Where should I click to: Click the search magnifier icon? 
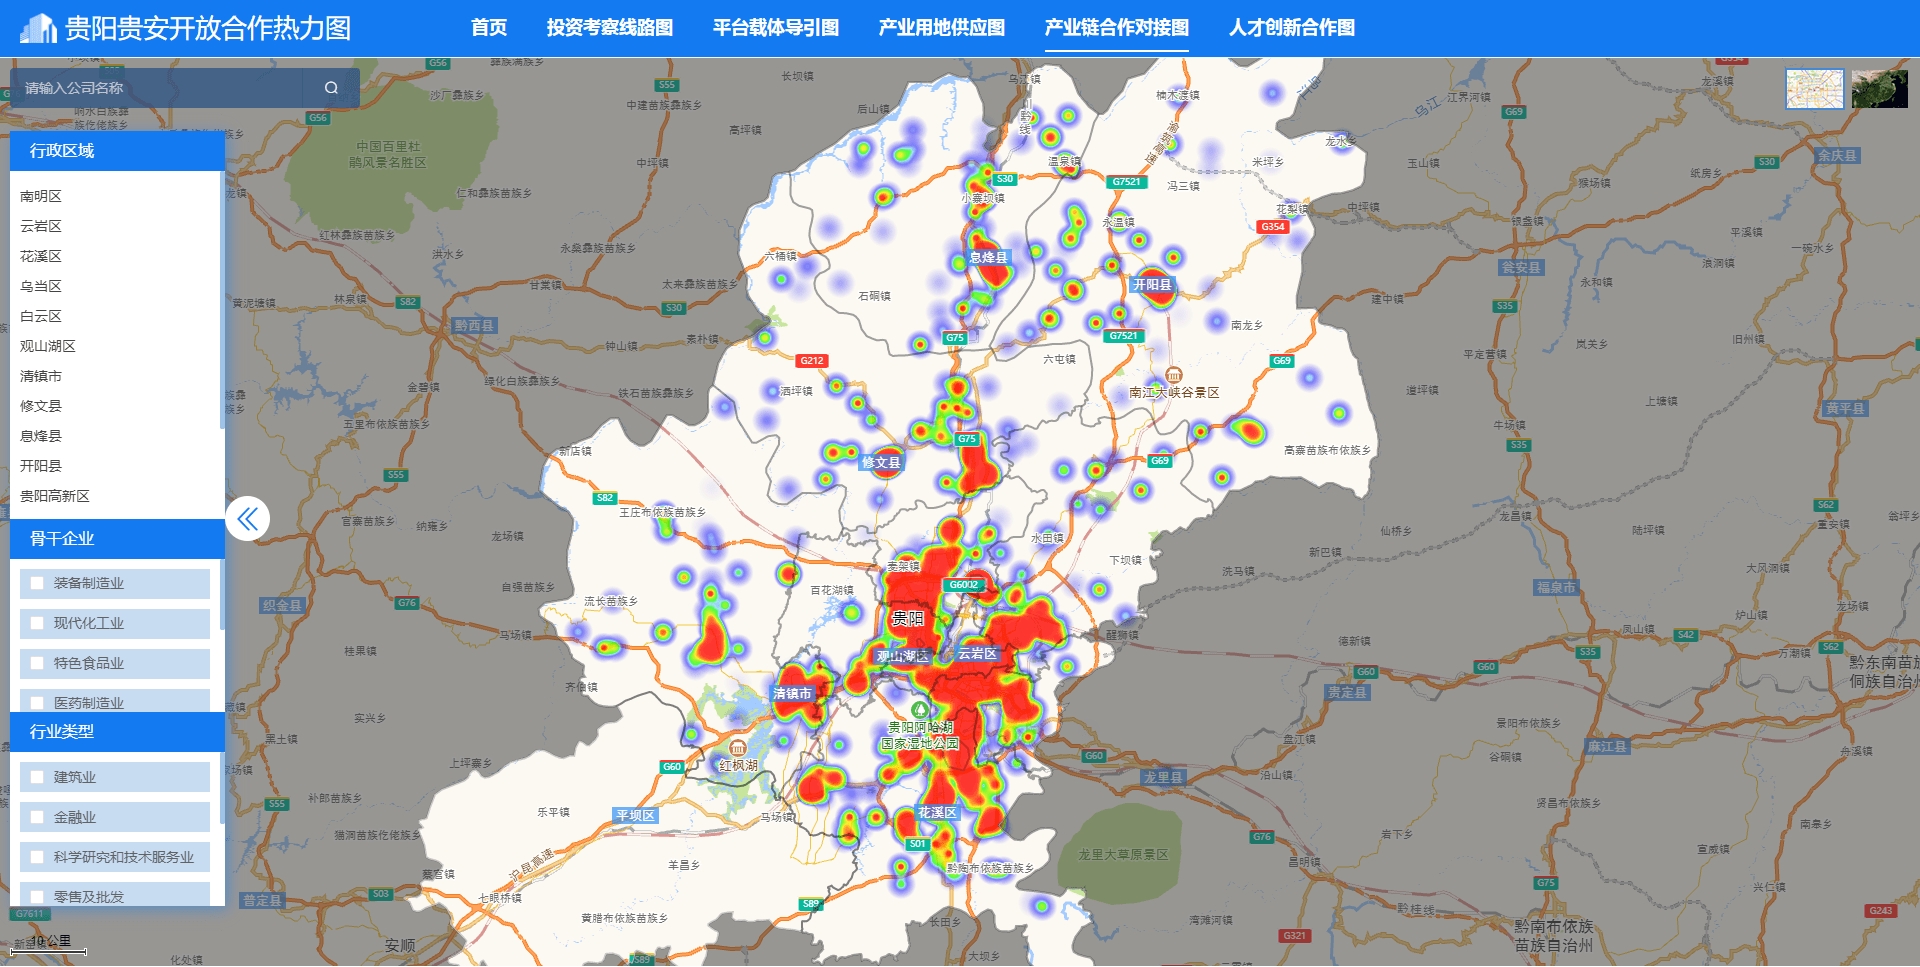[x=331, y=88]
